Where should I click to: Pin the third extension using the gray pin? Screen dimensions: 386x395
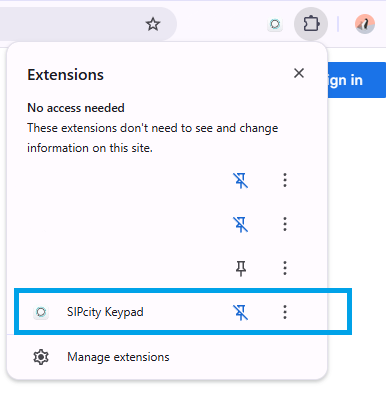pos(241,268)
